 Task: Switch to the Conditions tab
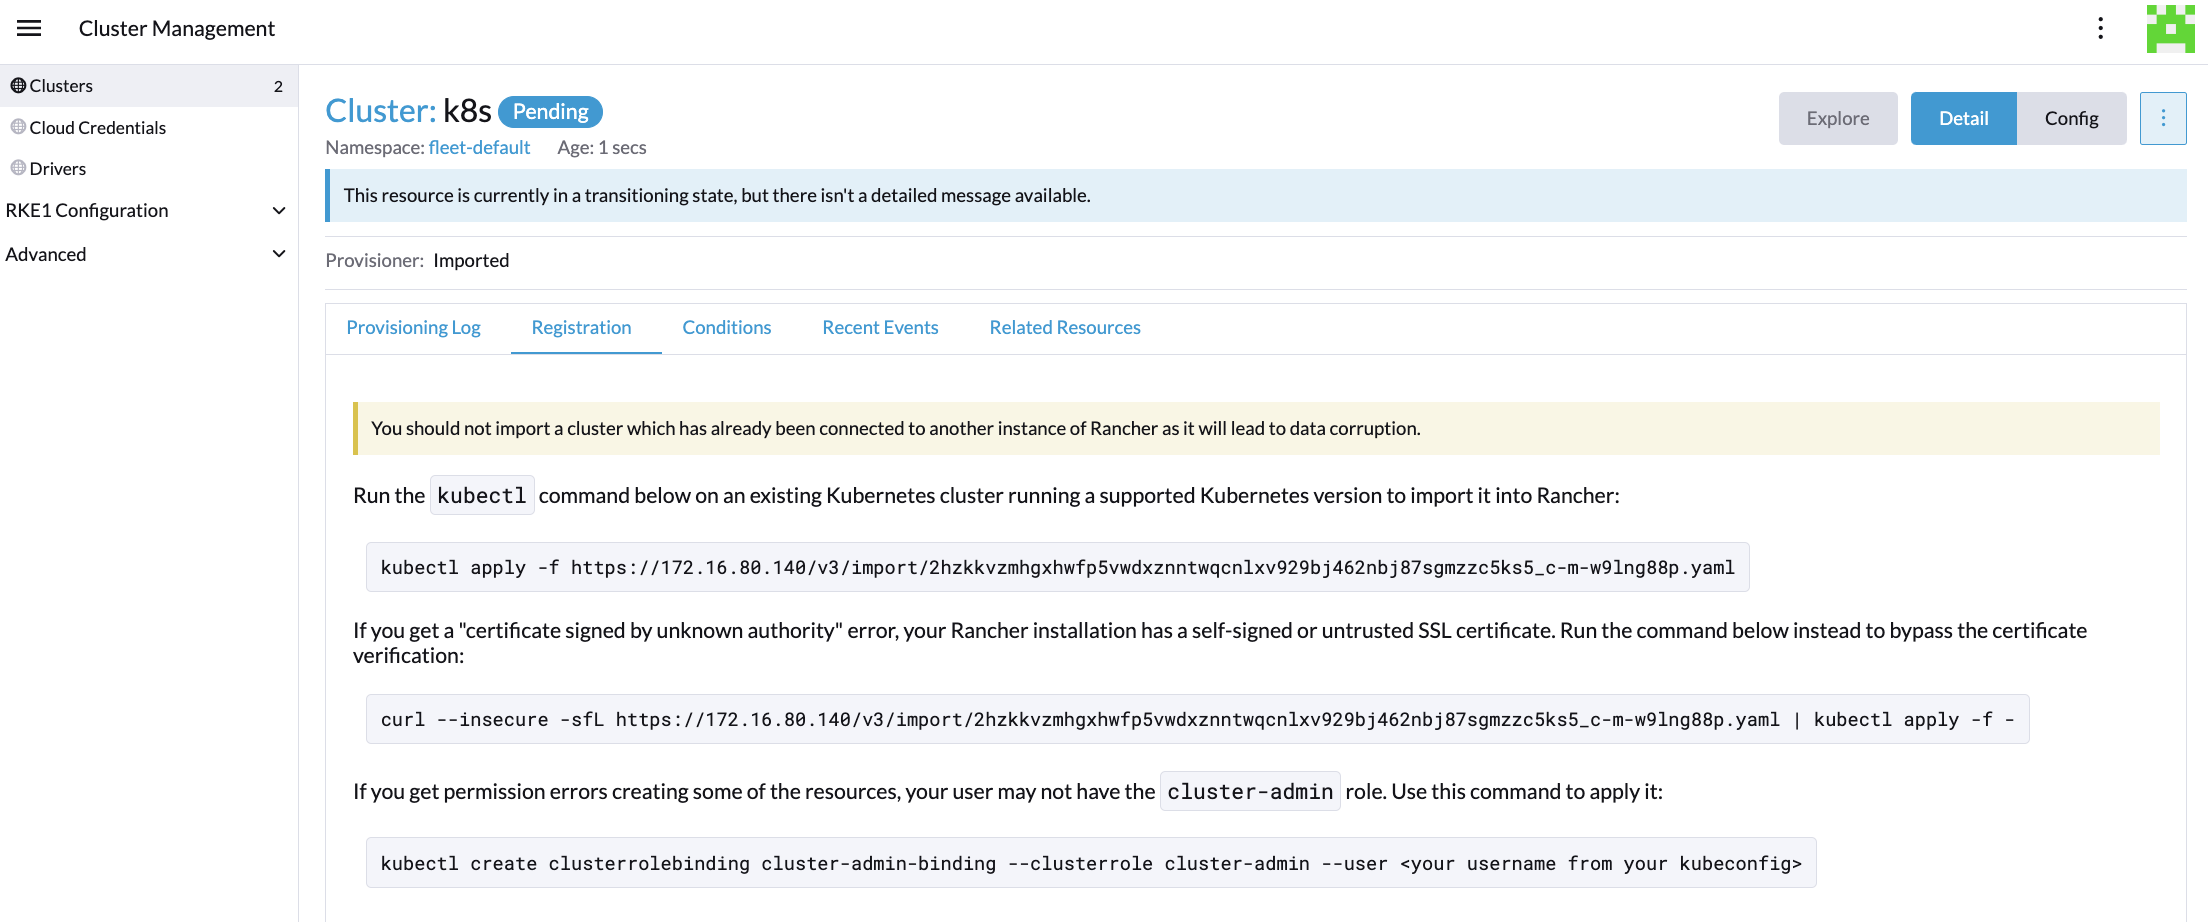[727, 327]
